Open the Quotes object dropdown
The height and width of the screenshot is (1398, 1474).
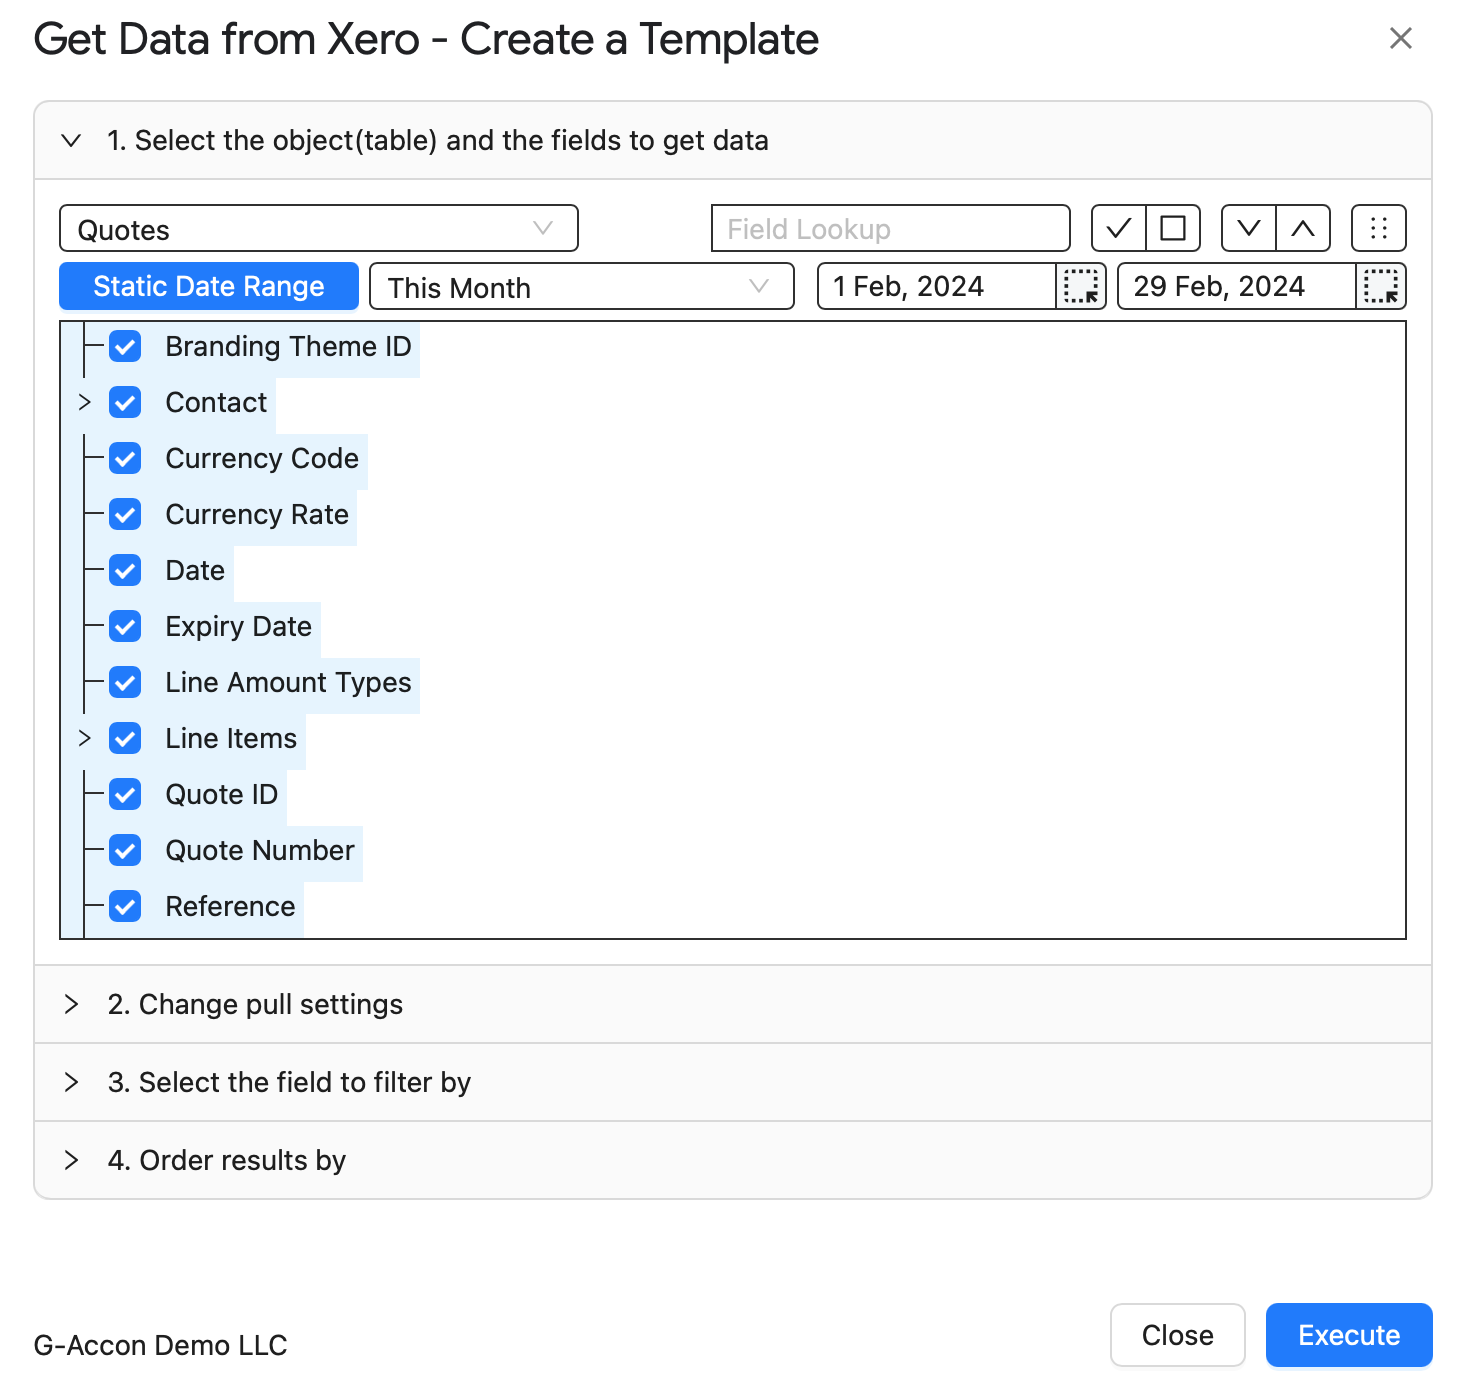(319, 229)
